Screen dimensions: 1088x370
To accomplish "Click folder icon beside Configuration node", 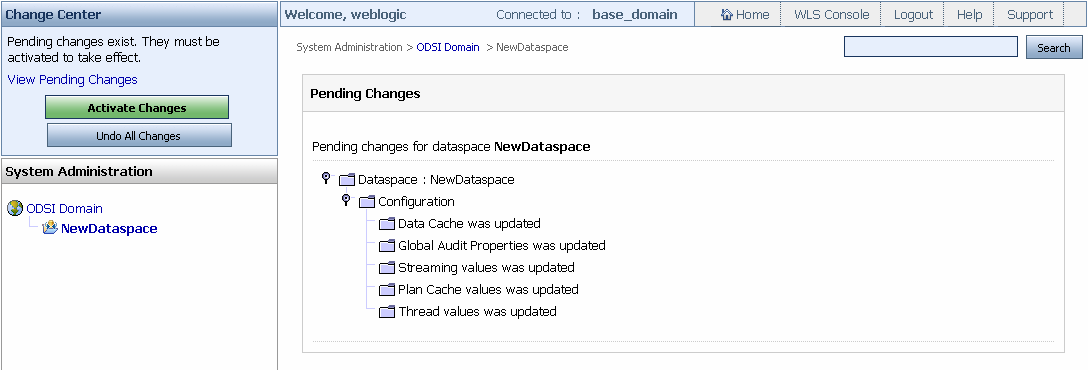I will point(367,202).
